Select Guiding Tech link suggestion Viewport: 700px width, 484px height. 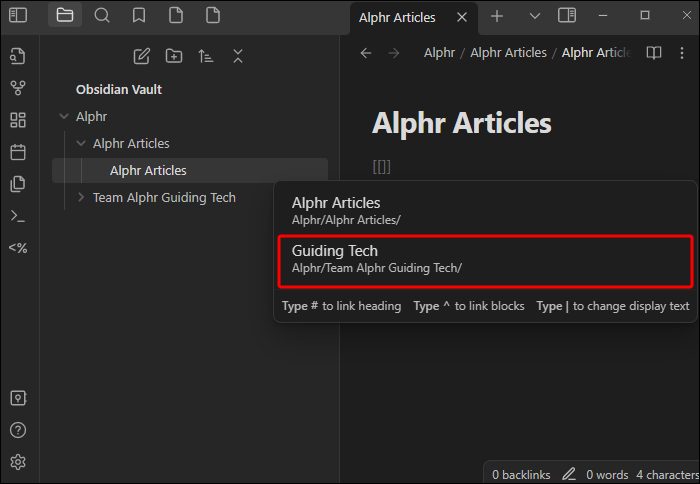point(484,260)
